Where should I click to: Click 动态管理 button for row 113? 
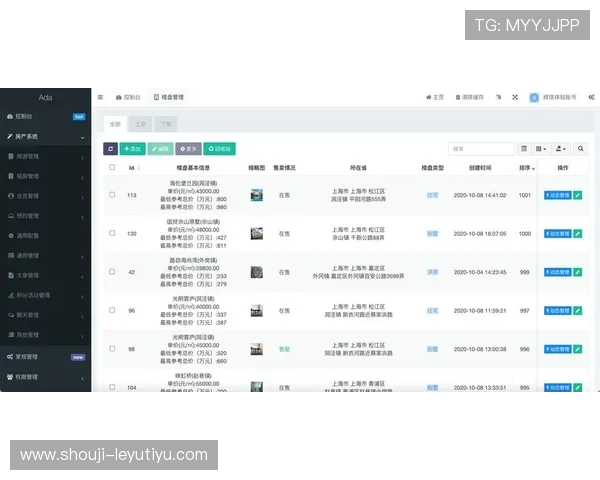tap(558, 195)
